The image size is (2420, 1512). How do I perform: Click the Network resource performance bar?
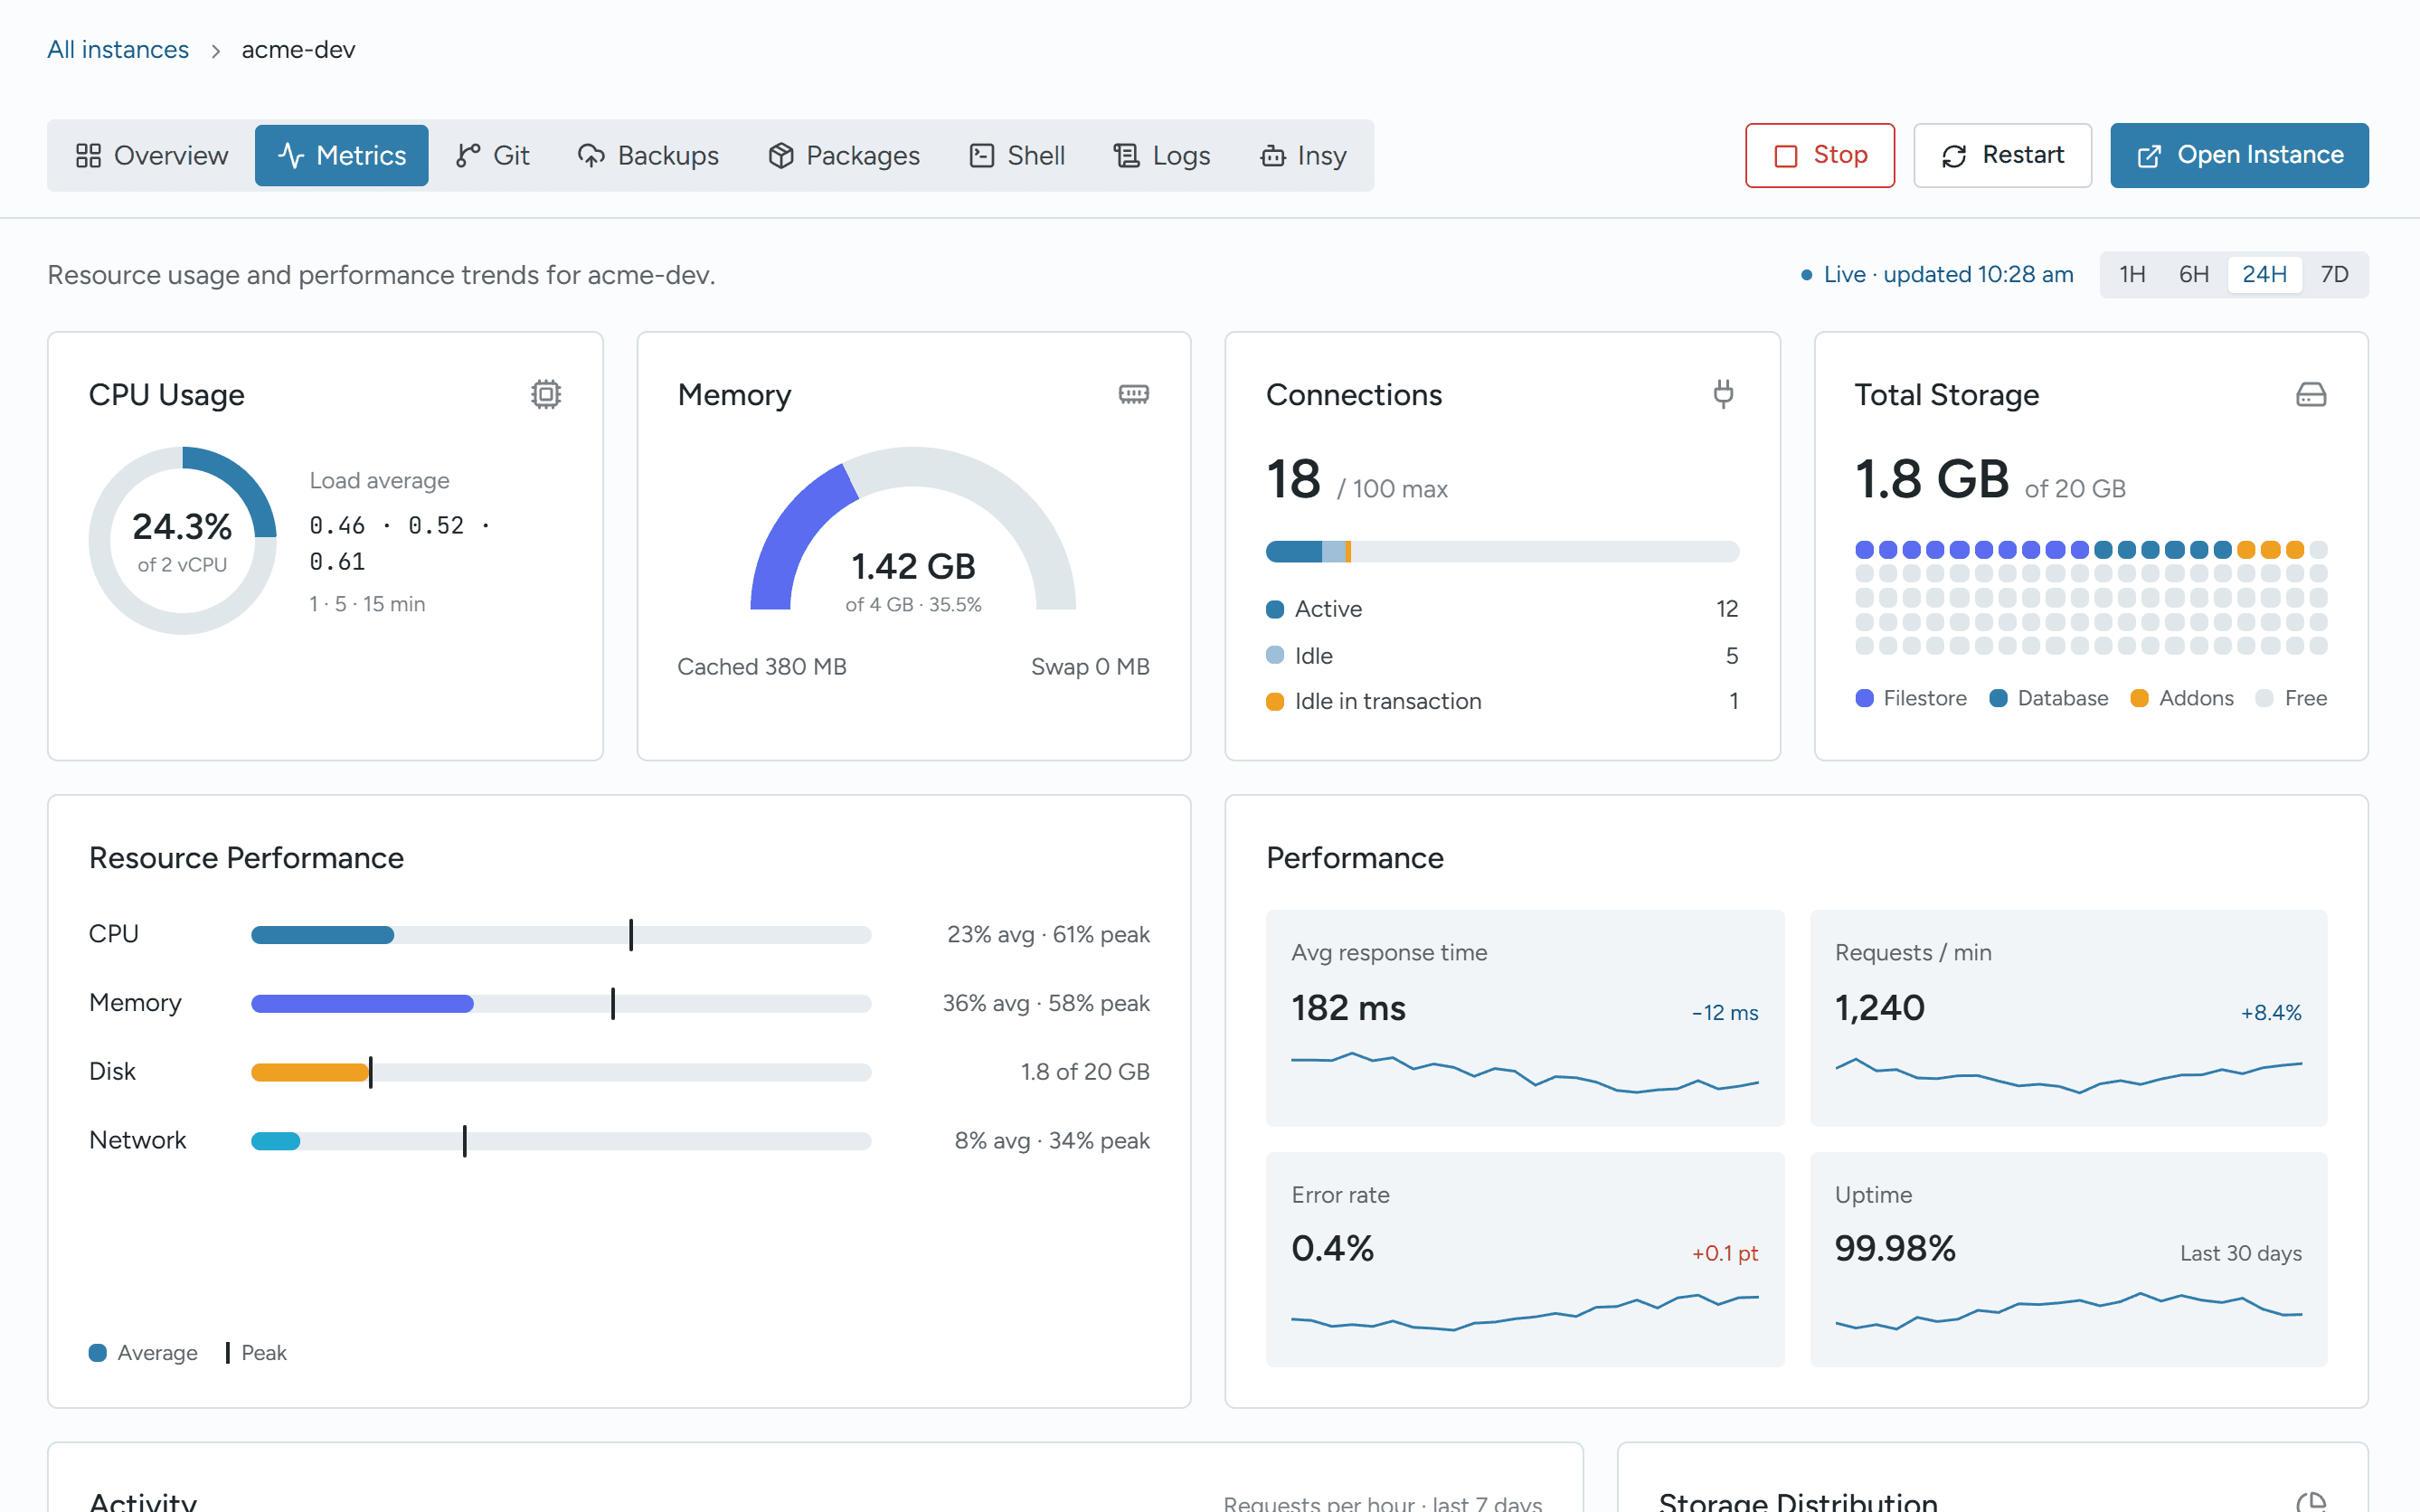[x=561, y=1141]
